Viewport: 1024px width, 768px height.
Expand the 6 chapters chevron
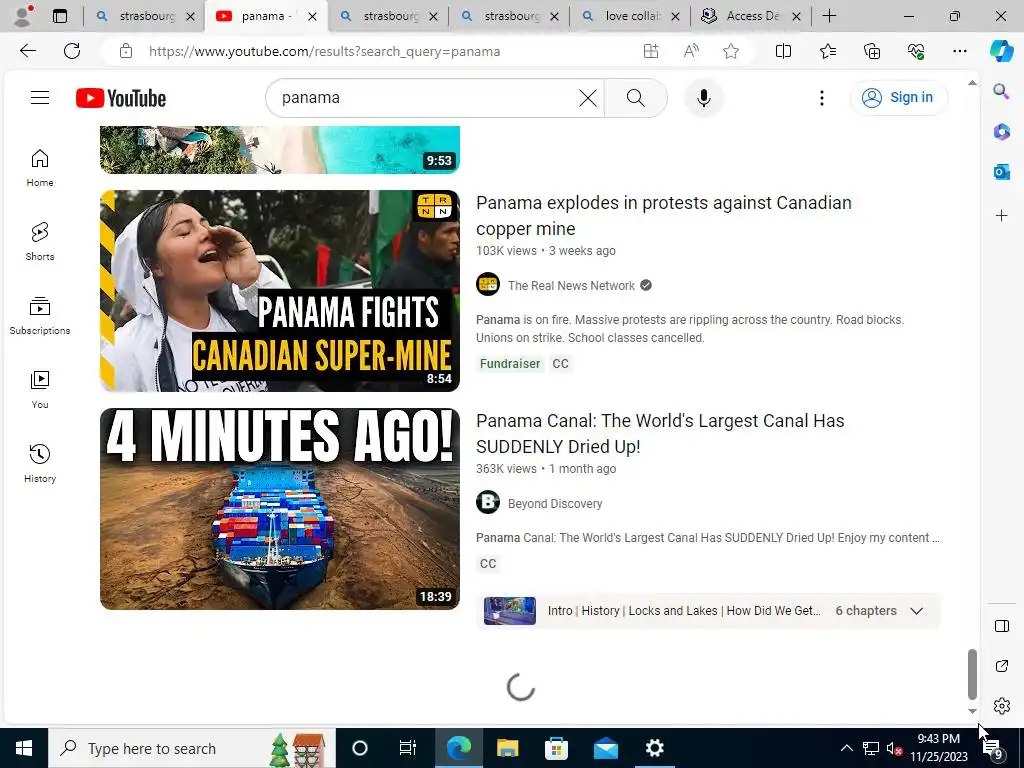click(x=916, y=611)
